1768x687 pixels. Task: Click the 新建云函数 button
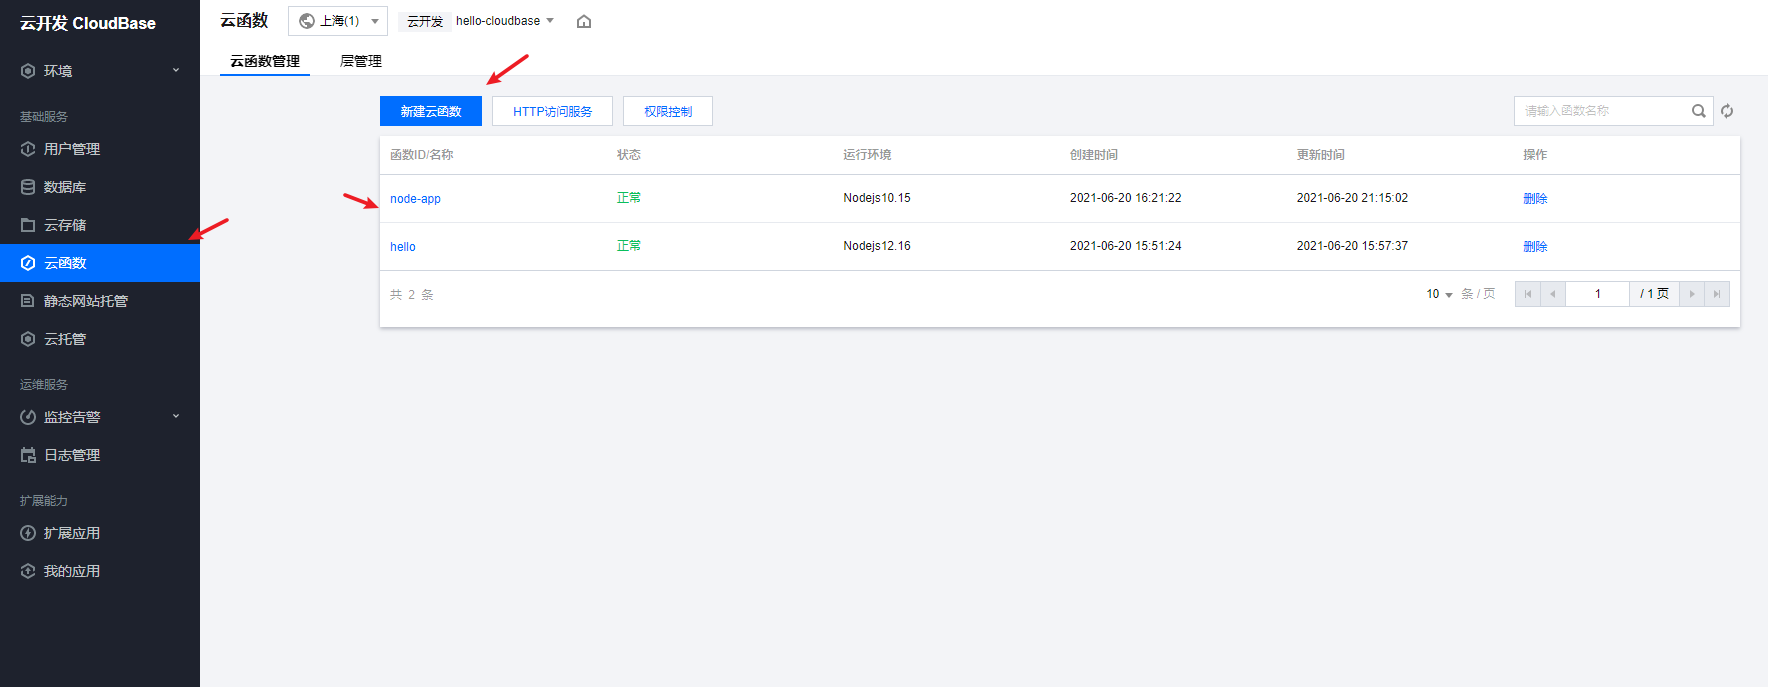431,111
